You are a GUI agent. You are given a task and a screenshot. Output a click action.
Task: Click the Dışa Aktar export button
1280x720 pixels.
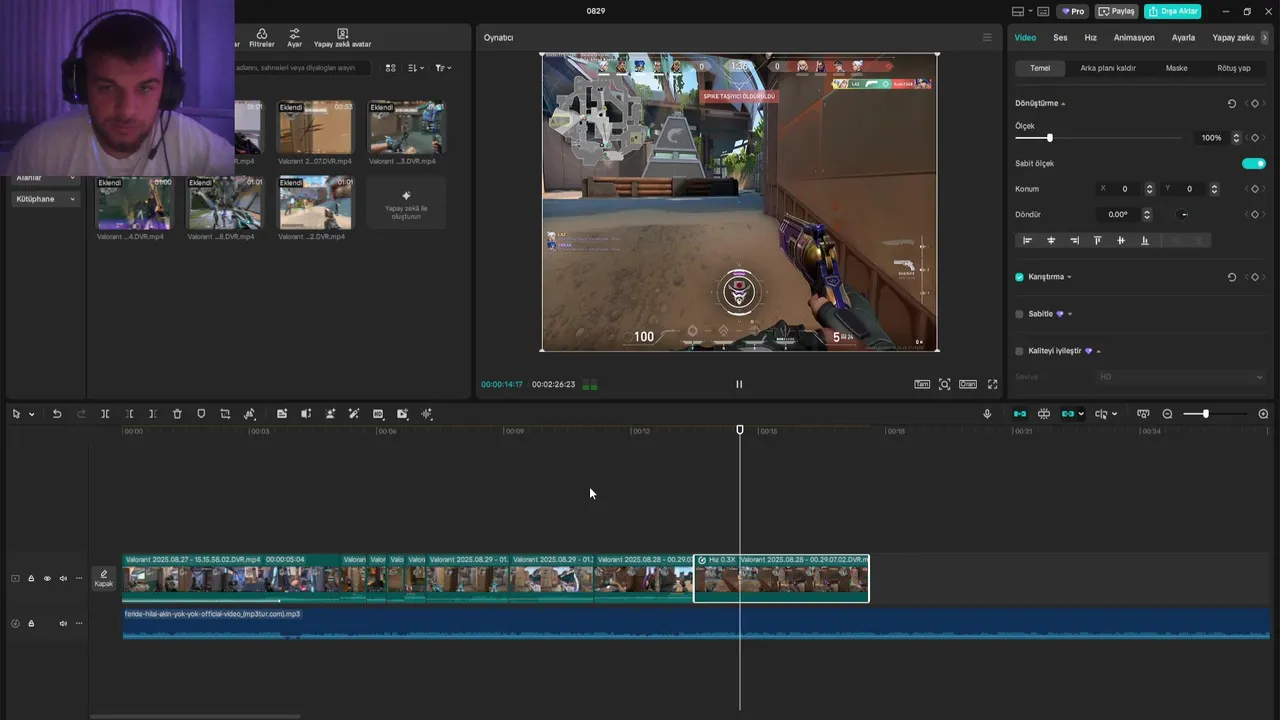click(1173, 11)
